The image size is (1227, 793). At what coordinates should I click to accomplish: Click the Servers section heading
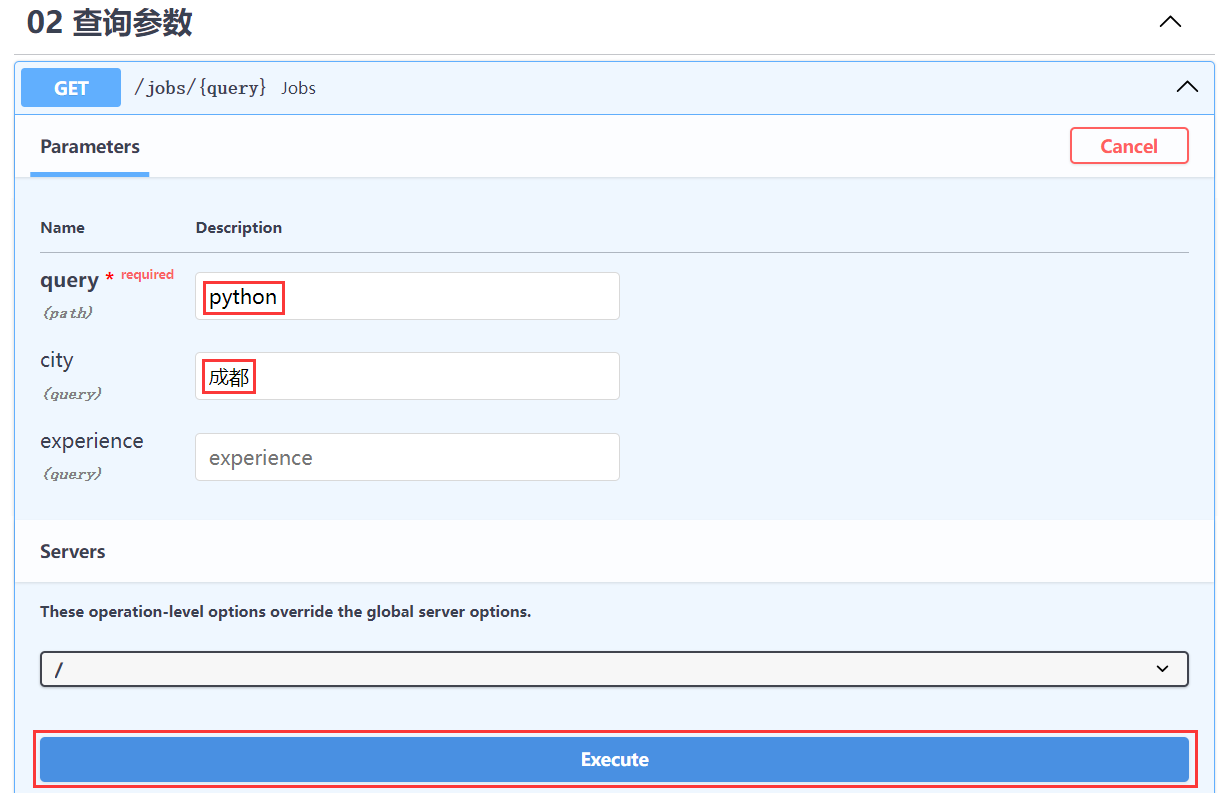[x=72, y=552]
